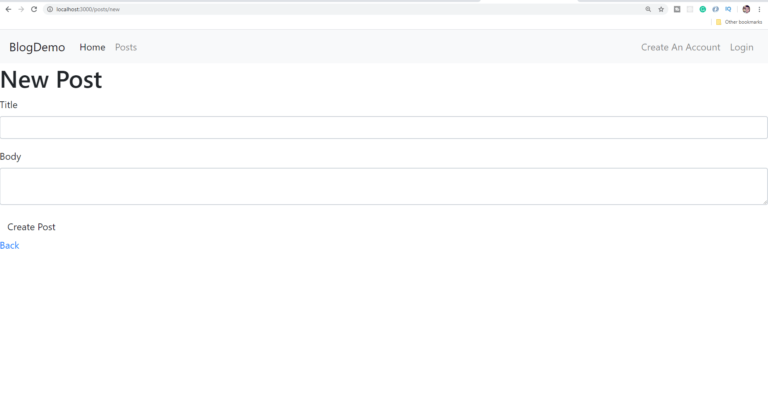Expand the Other bookmarks folder

739,22
